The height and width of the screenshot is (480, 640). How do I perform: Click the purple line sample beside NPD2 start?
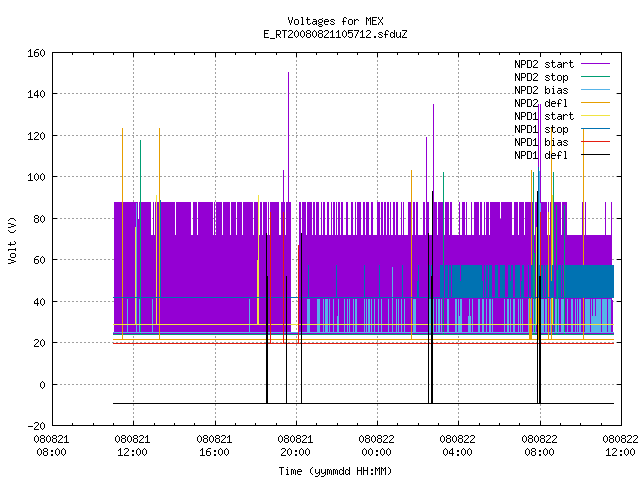point(596,64)
